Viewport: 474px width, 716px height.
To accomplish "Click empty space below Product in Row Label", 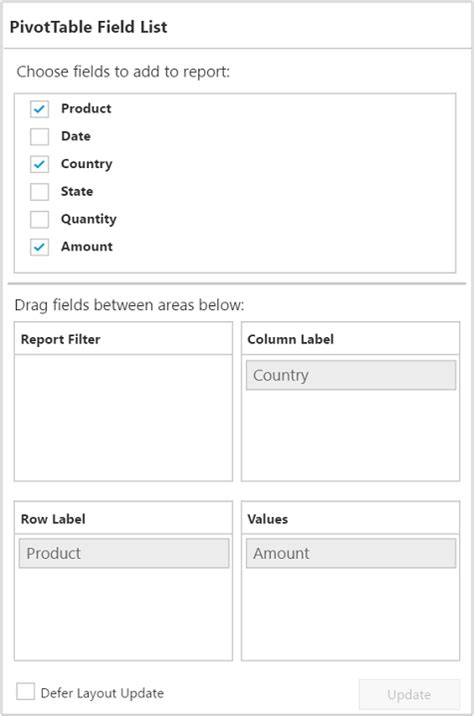I will [x=123, y=614].
